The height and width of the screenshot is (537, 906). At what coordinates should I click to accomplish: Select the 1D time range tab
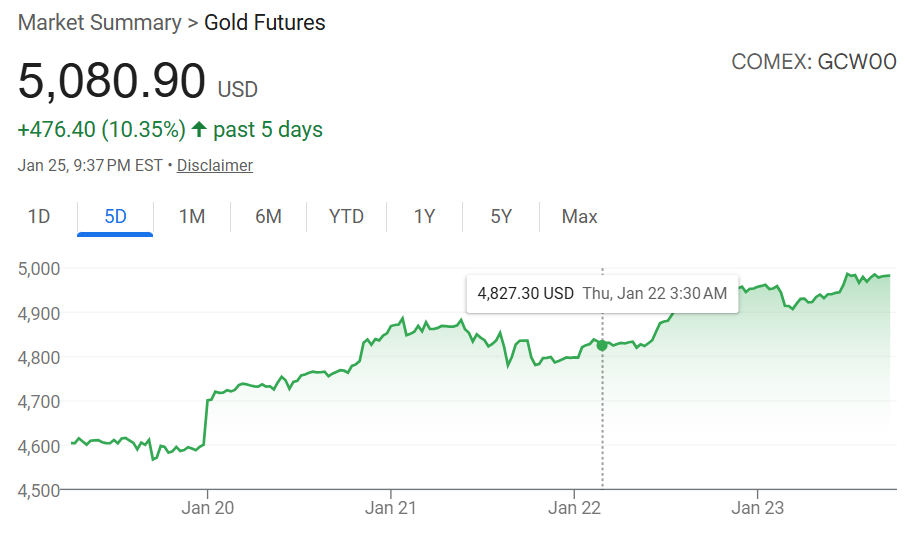(39, 216)
